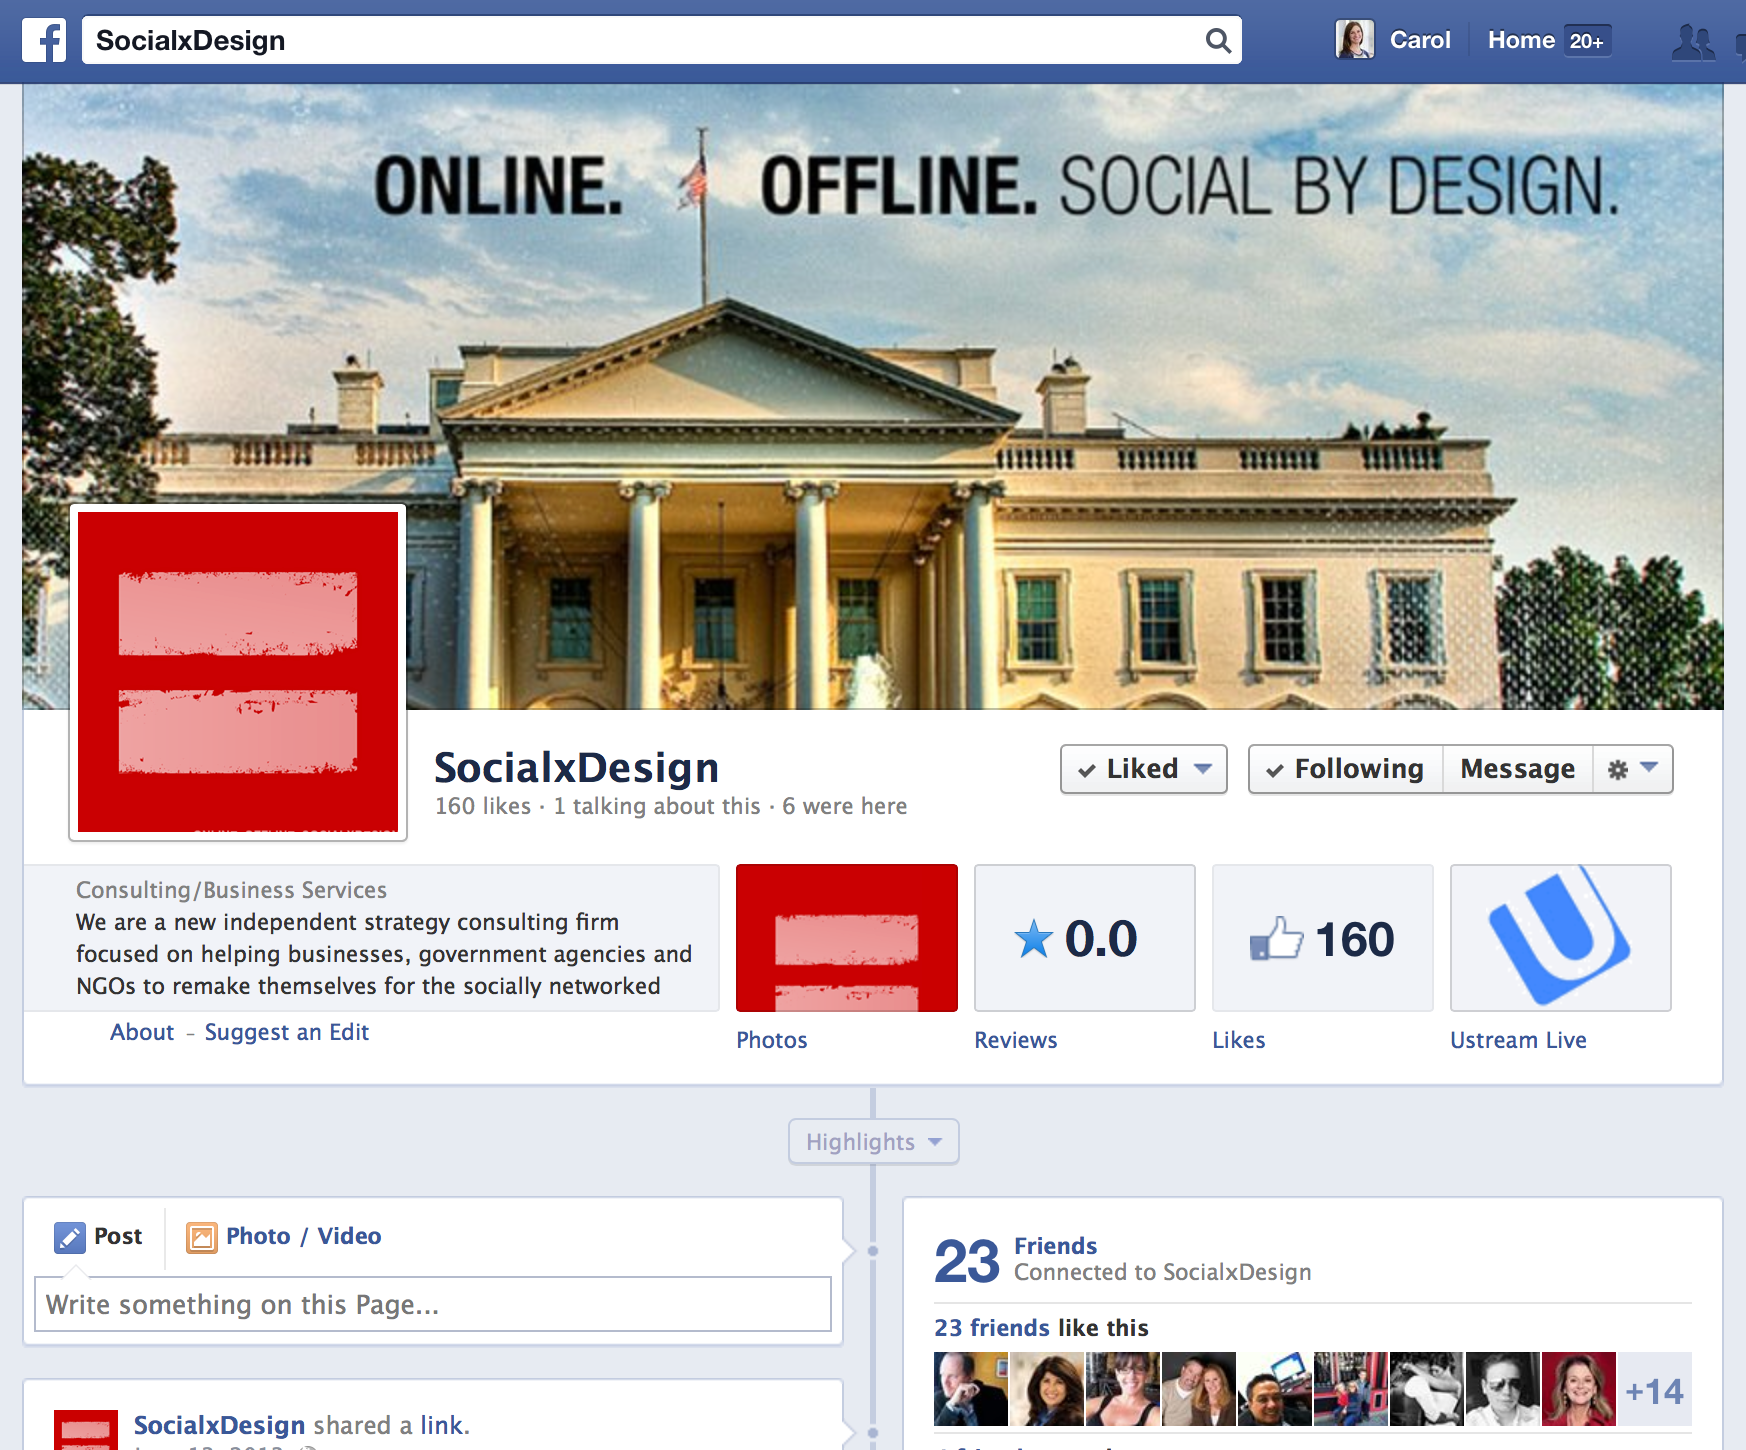Open the Liked dropdown button
The height and width of the screenshot is (1450, 1746).
pos(1144,769)
